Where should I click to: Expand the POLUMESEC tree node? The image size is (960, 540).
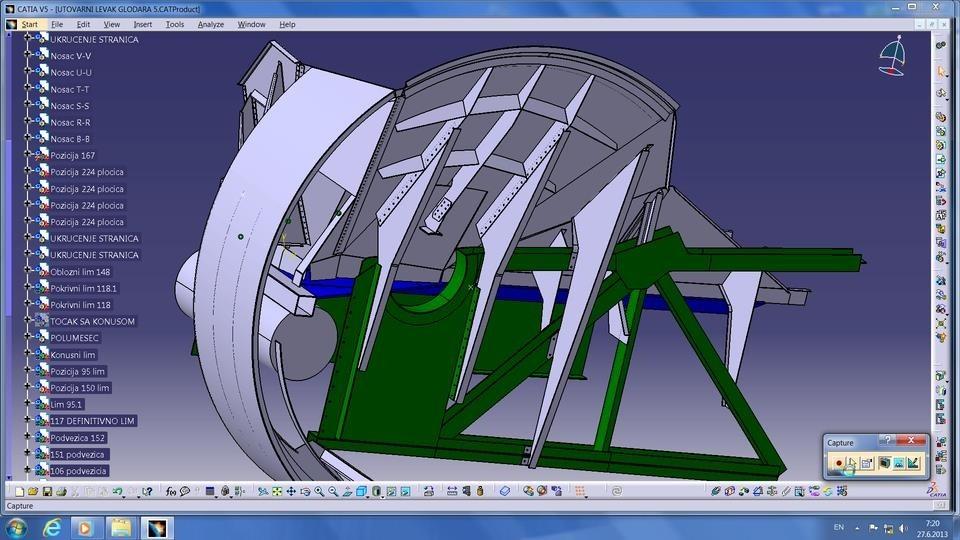pos(27,336)
